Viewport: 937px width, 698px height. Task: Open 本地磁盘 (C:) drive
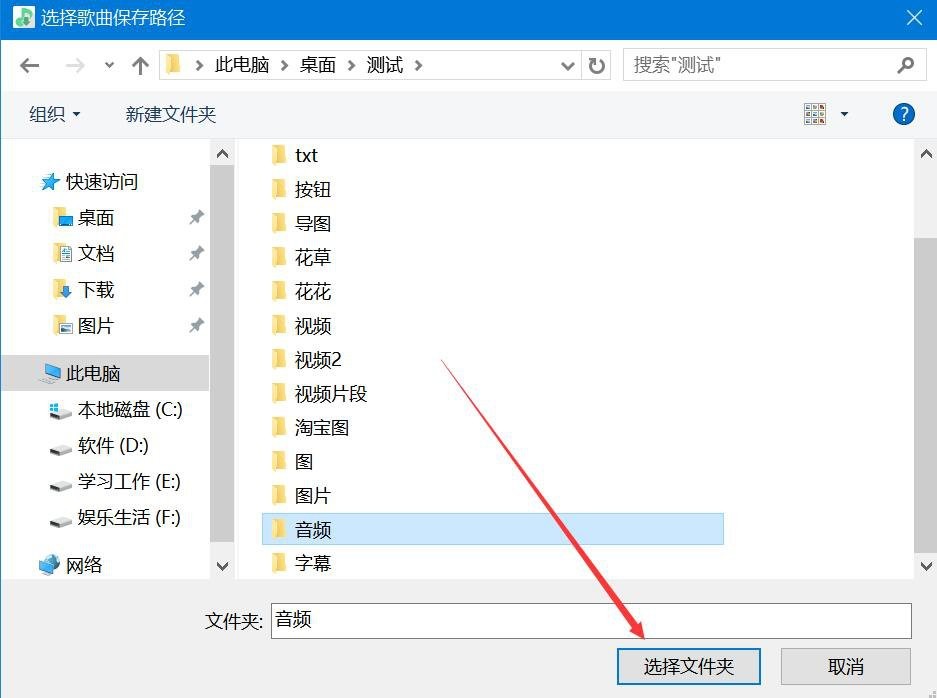coord(130,409)
